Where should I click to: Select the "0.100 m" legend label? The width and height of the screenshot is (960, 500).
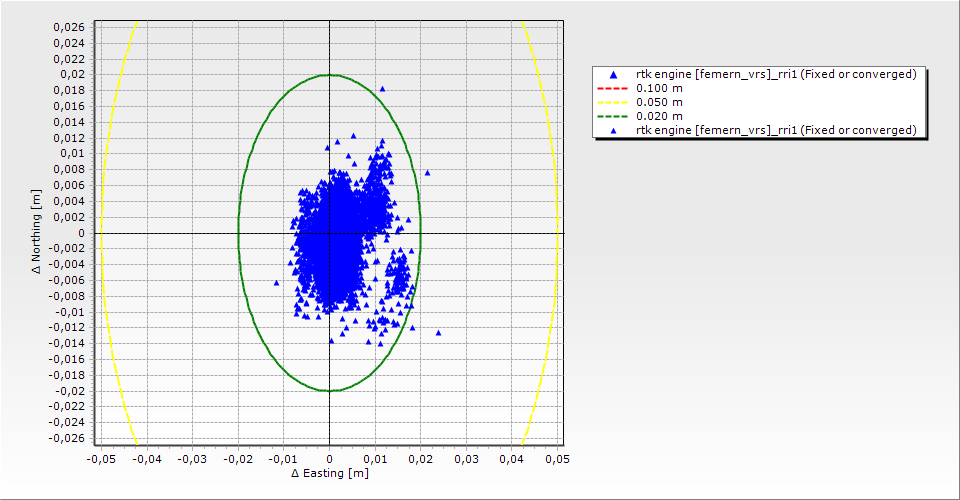[659, 88]
